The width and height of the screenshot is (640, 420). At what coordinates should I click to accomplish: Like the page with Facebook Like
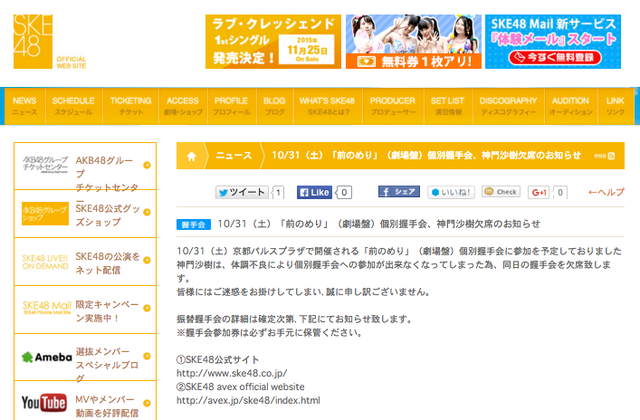pyautogui.click(x=314, y=192)
